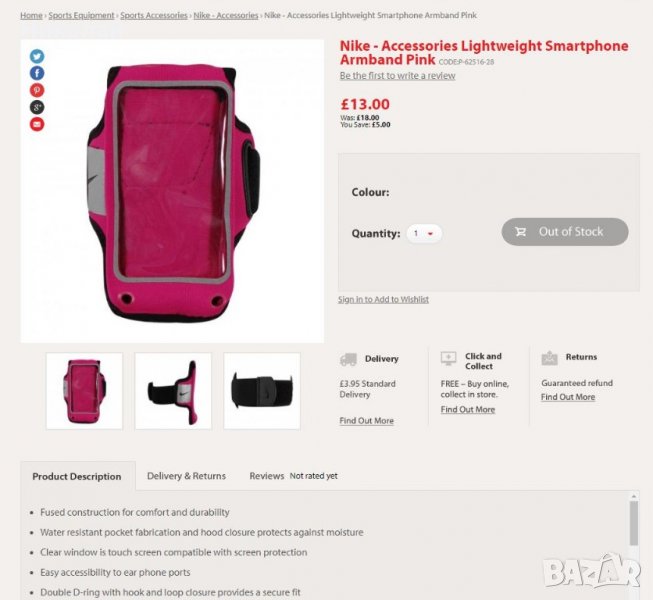Viewport: 653px width, 600px height.
Task: Click the Click and Collect monitor icon
Action: click(x=449, y=359)
